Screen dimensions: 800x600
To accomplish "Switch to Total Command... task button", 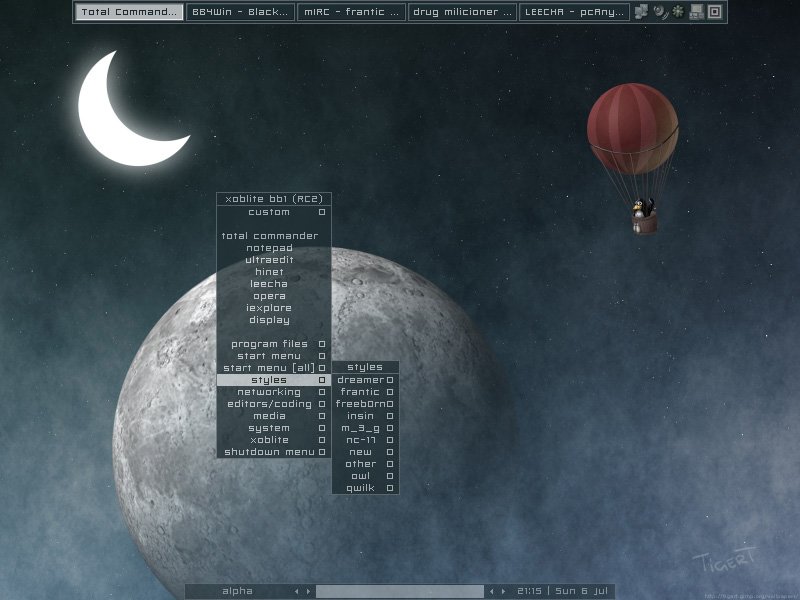I will (x=129, y=12).
